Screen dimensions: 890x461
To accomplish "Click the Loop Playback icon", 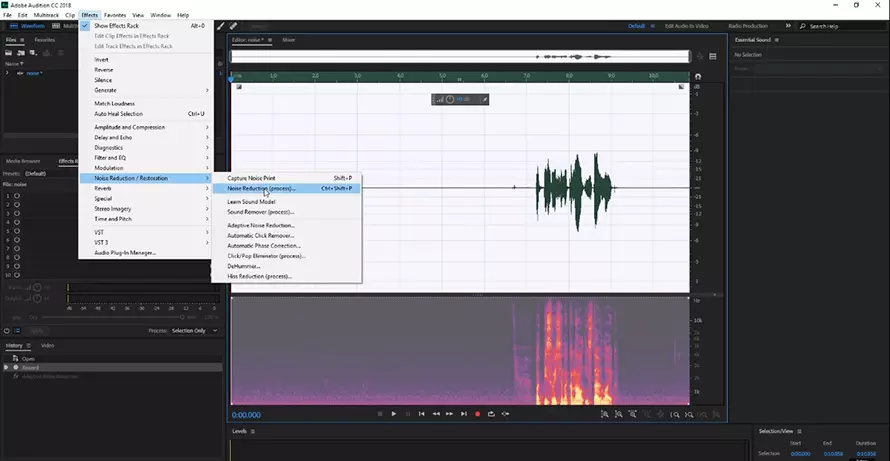I will [x=492, y=414].
